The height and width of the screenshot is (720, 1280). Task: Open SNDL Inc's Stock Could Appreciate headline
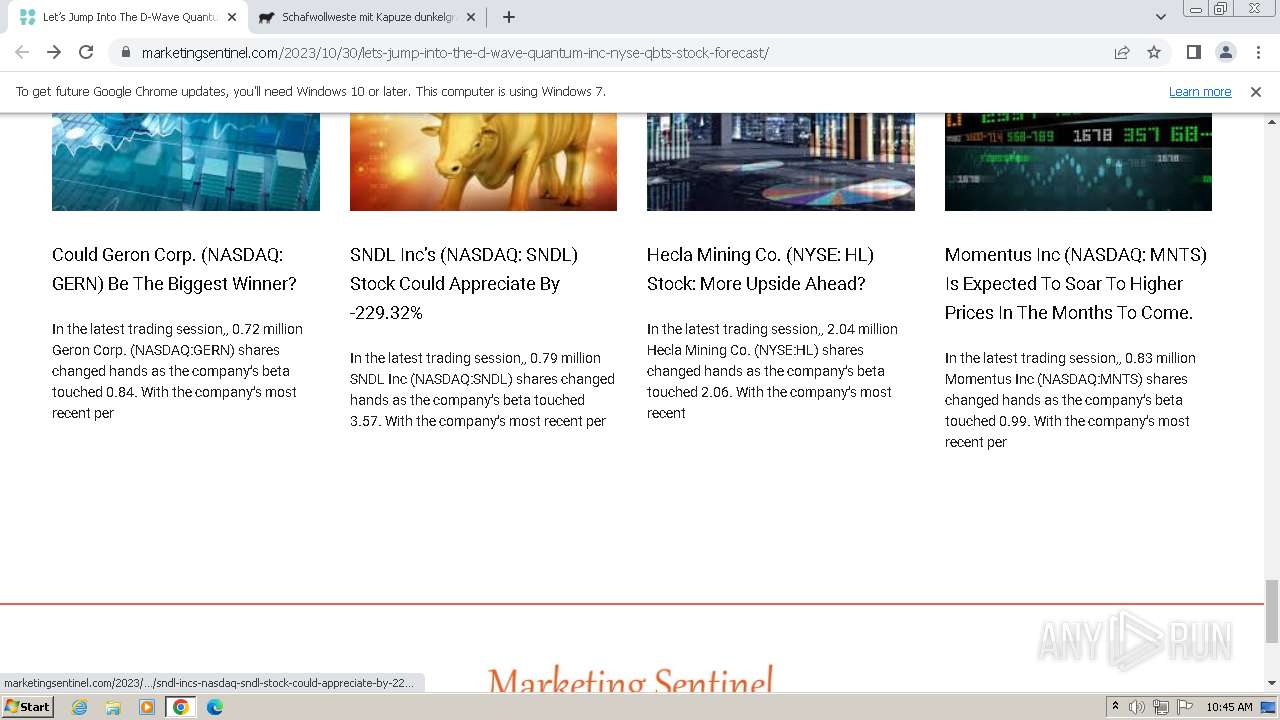coord(464,284)
